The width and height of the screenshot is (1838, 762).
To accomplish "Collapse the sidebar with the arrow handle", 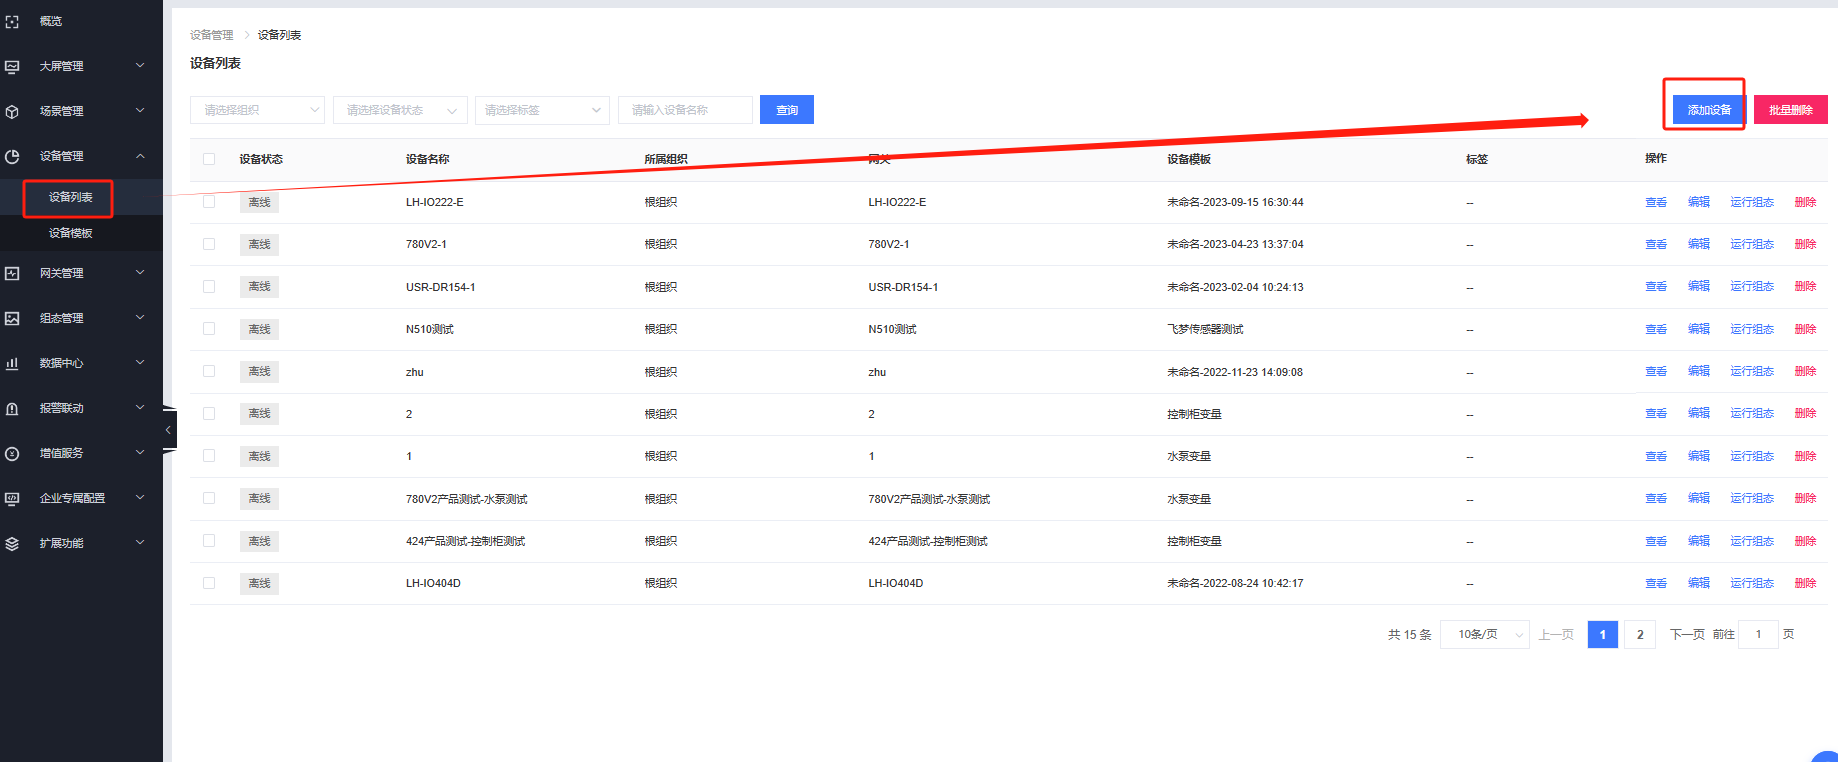I will coord(168,430).
